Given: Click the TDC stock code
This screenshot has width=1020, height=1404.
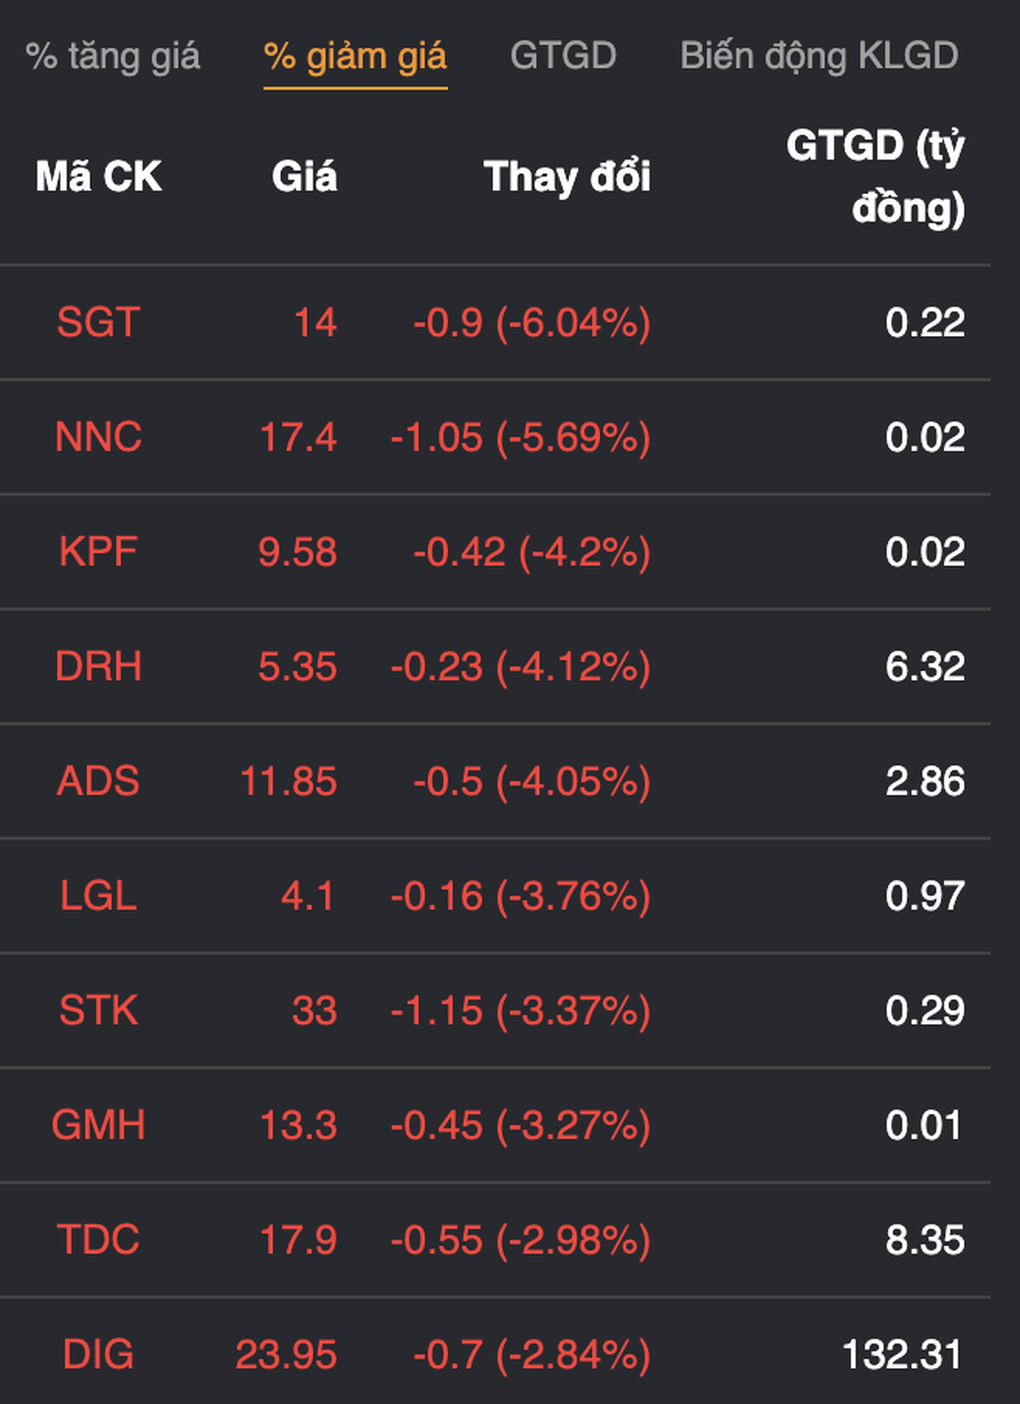Looking at the screenshot, I should (x=98, y=1240).
